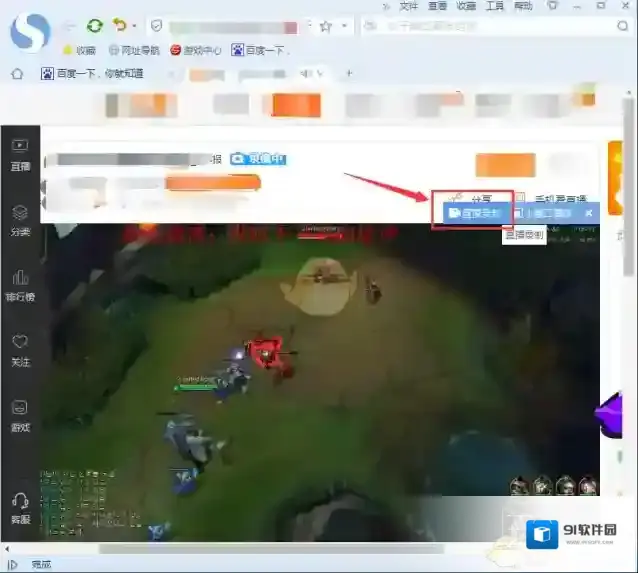Open the 游戏 games sidebar icon

(x=19, y=415)
